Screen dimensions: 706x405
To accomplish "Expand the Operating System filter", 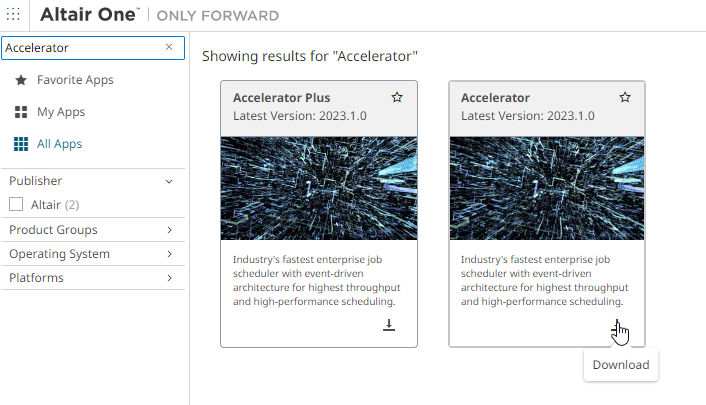I will click(169, 254).
